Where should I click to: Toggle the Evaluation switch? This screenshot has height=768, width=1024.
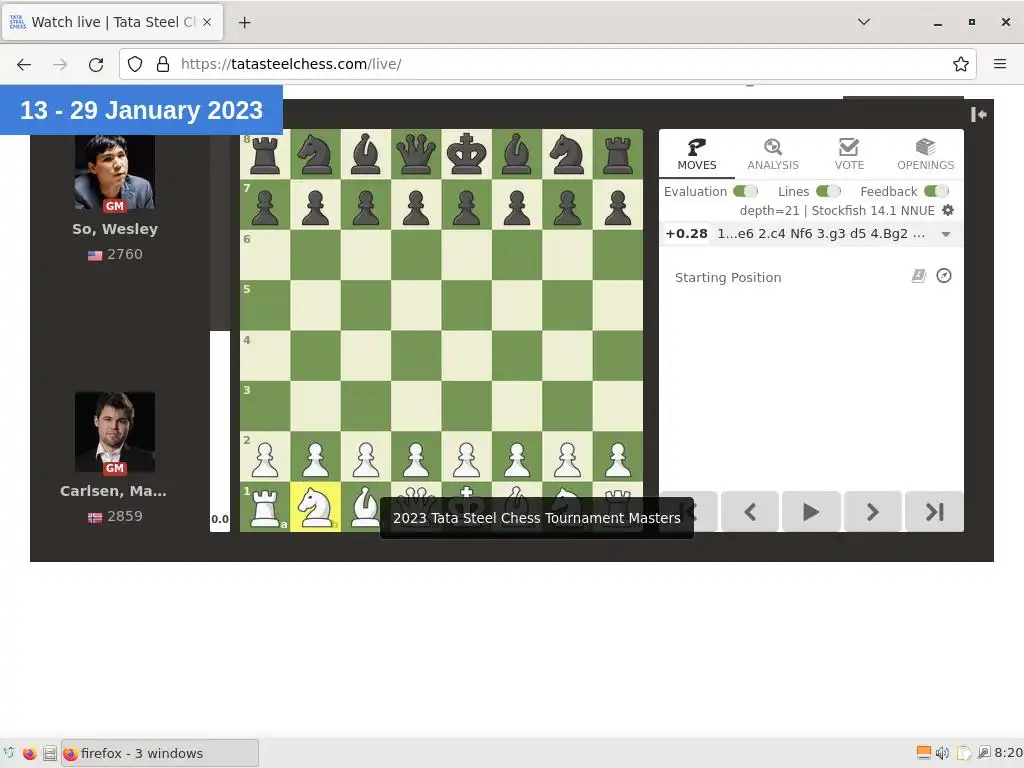(x=745, y=191)
